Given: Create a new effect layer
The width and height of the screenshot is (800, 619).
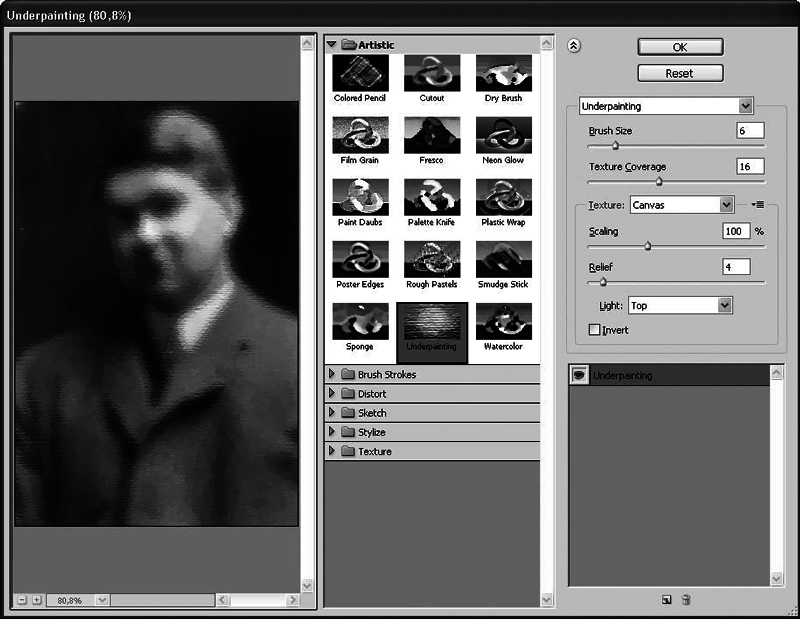Looking at the screenshot, I should (x=666, y=598).
